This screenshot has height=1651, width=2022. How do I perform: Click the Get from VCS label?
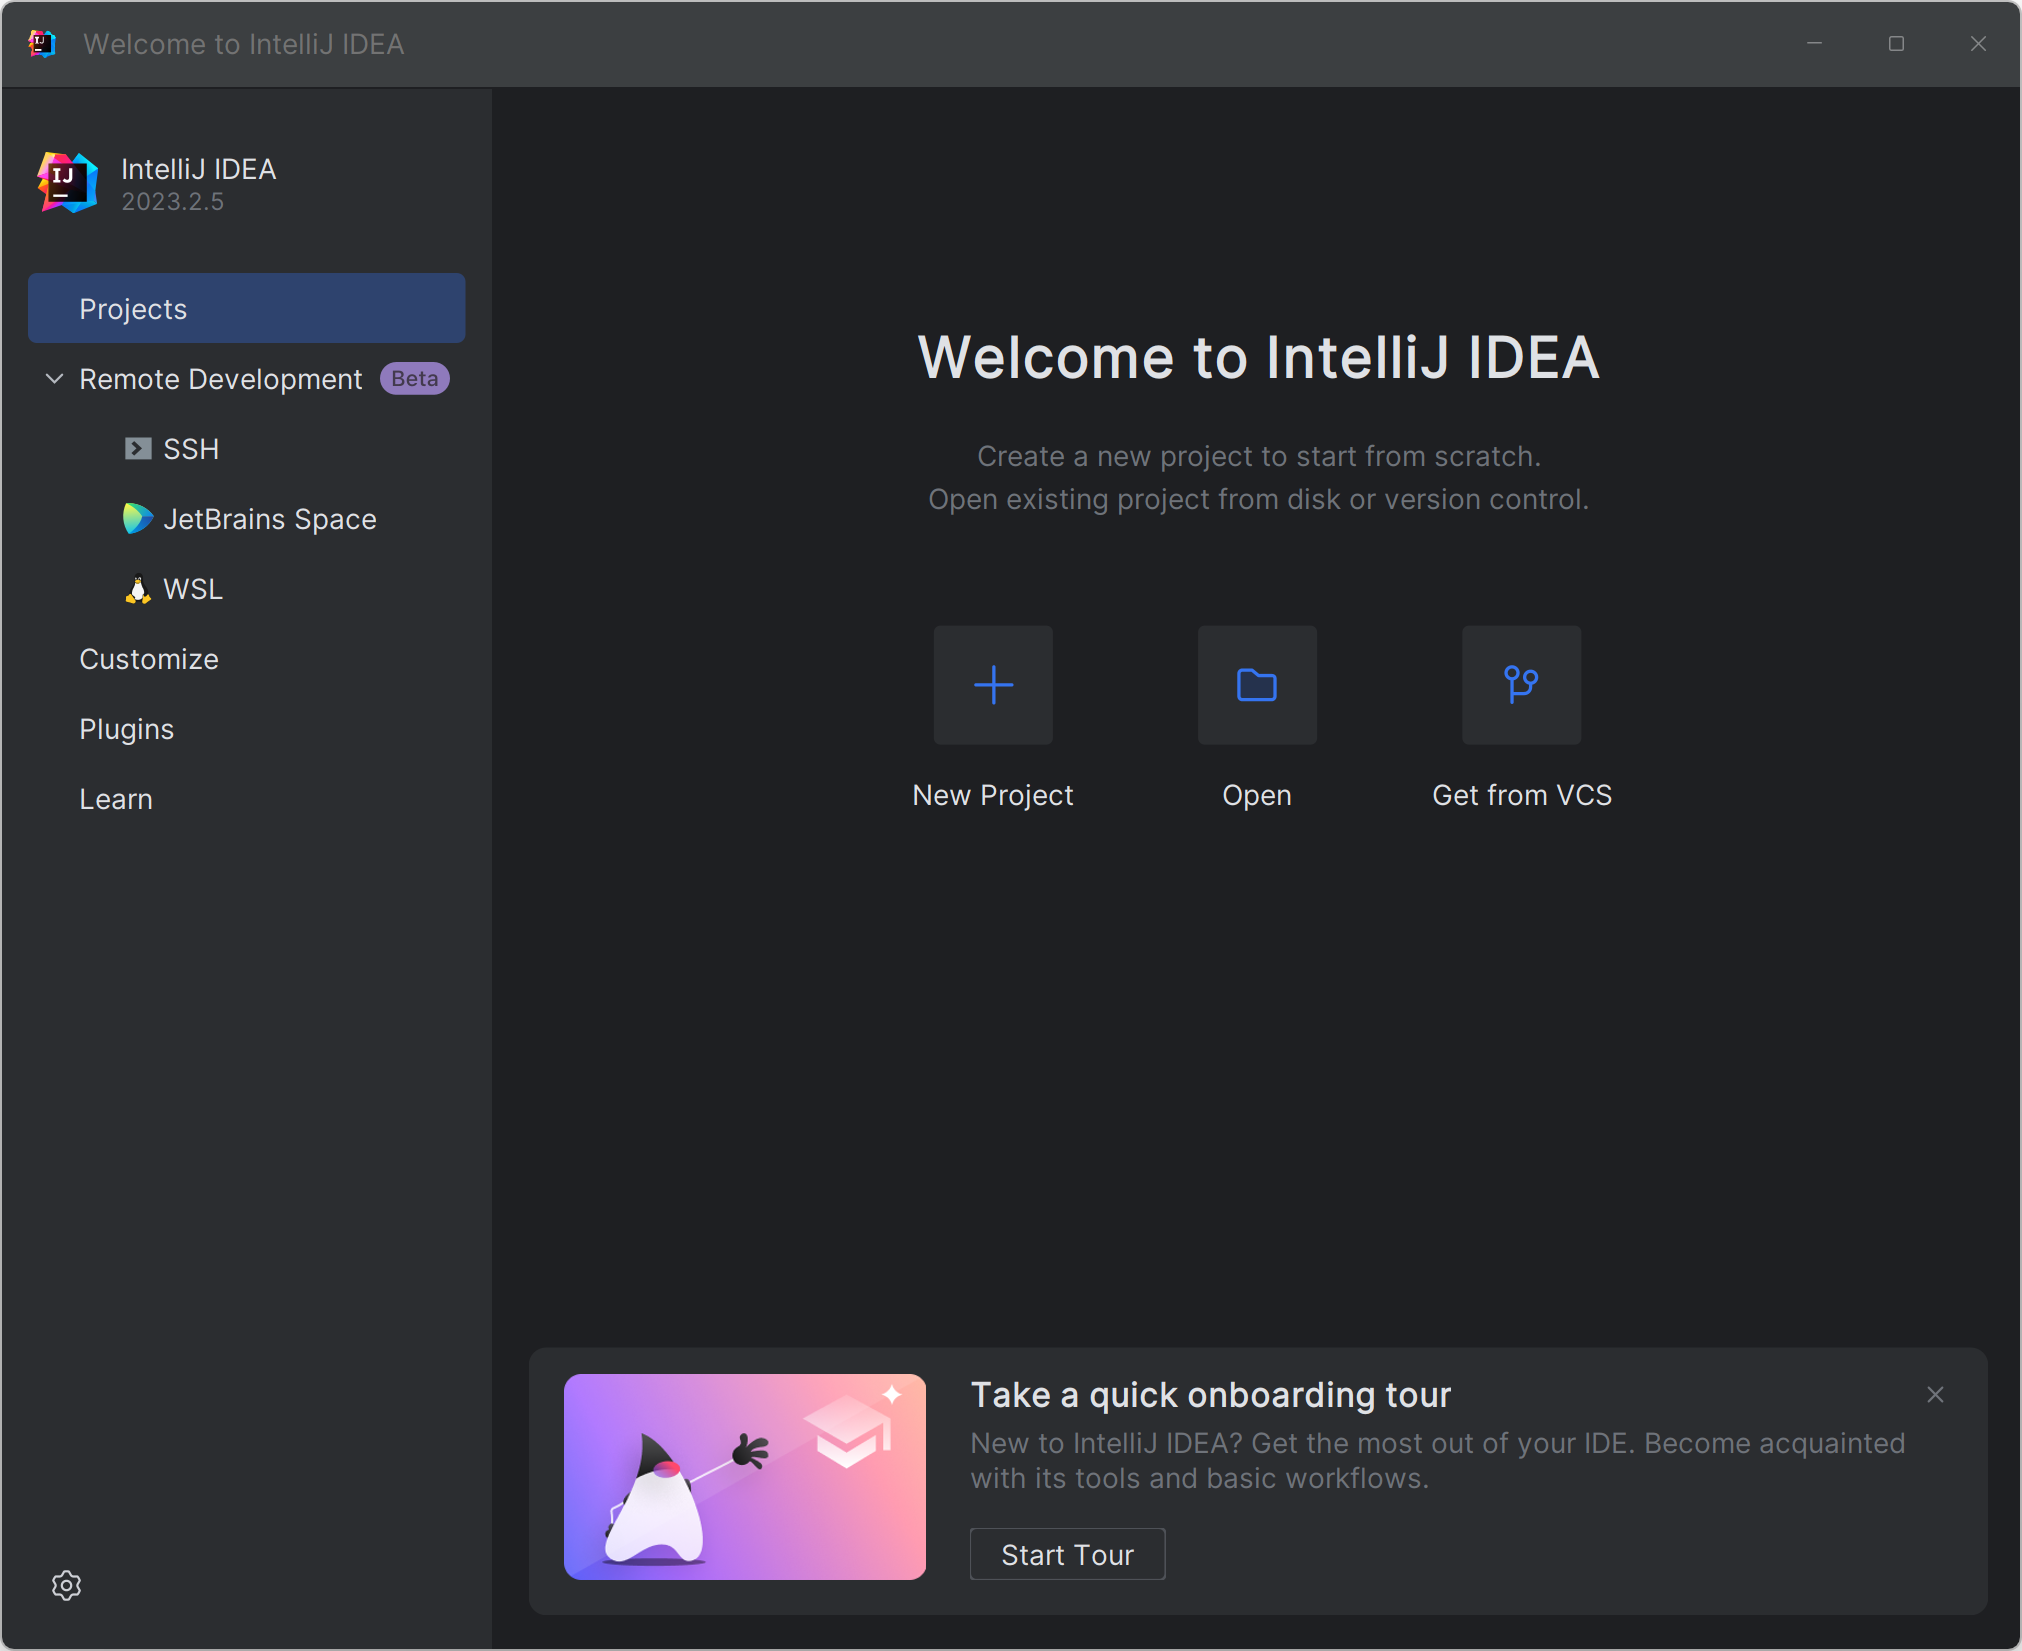click(1522, 796)
